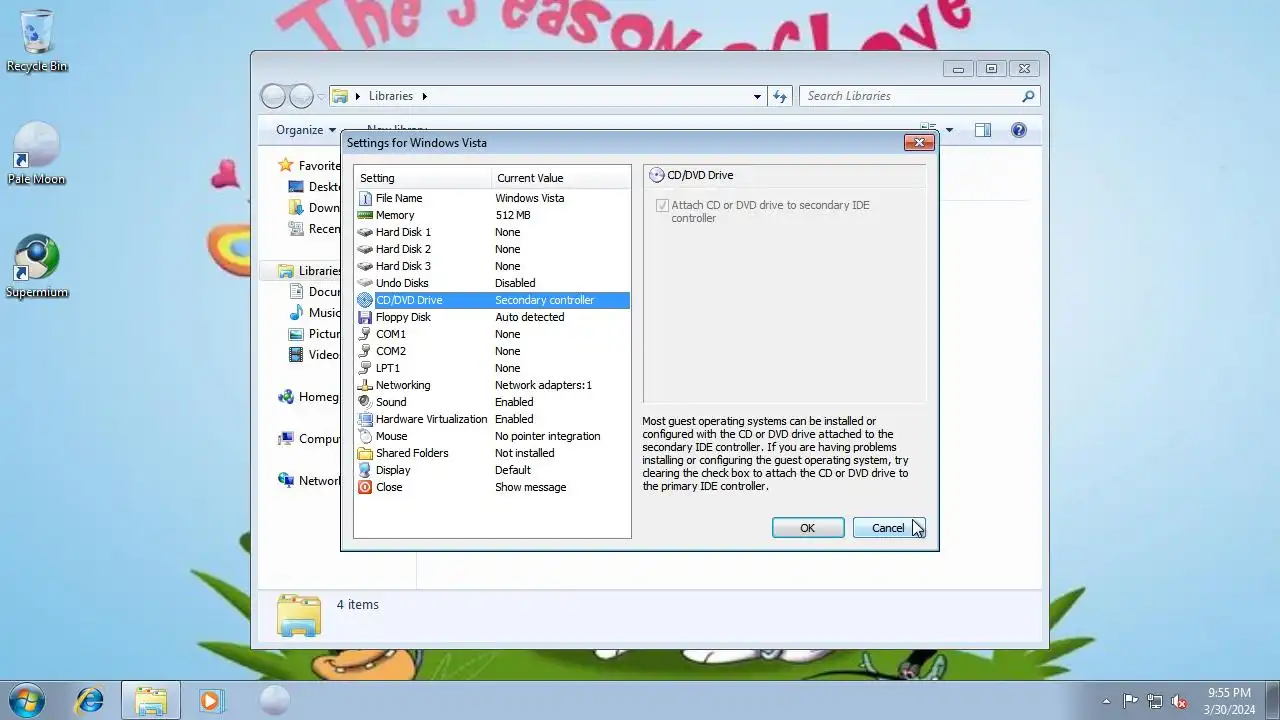The height and width of the screenshot is (720, 1280).
Task: Open the Start menu
Action: coord(27,700)
